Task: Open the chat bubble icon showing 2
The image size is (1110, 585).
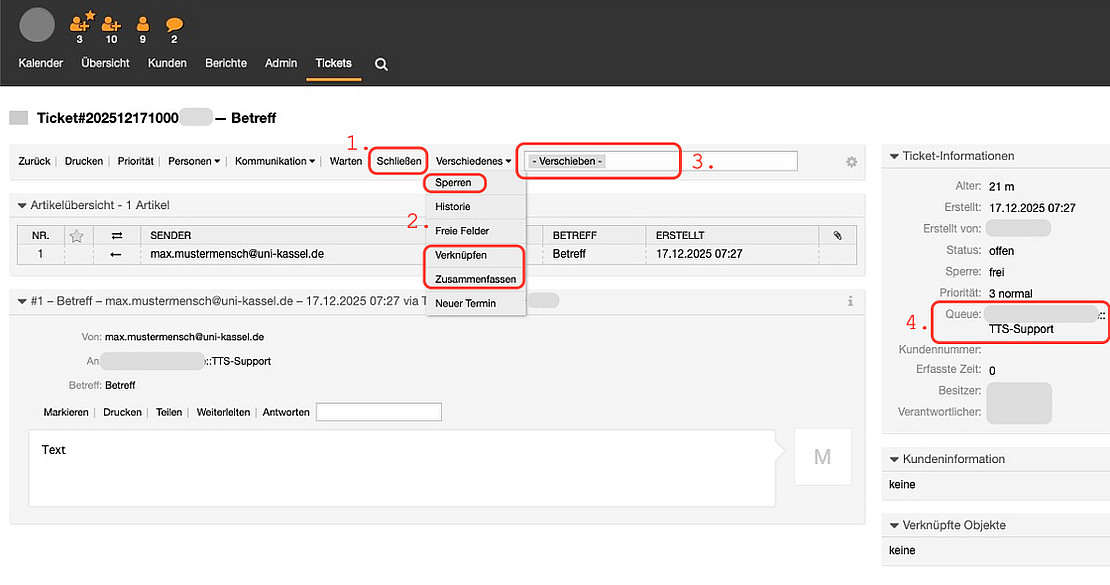Action: pyautogui.click(x=174, y=23)
